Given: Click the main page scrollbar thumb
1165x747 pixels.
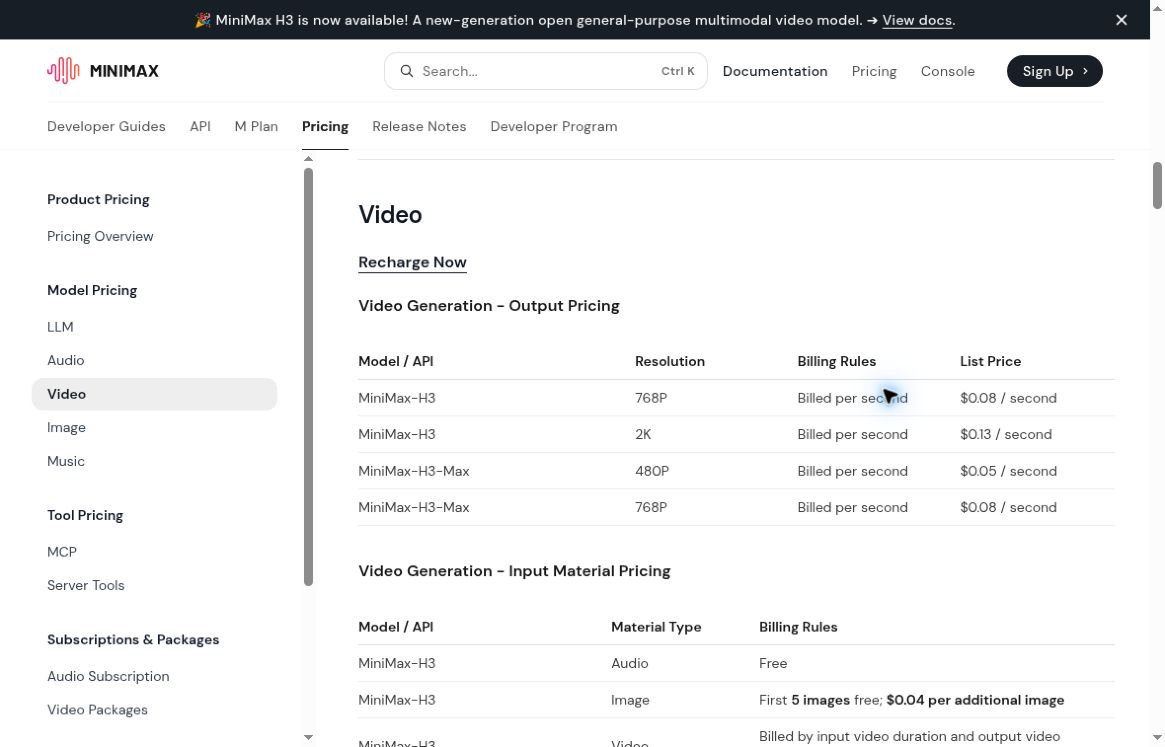Looking at the screenshot, I should [x=1157, y=186].
